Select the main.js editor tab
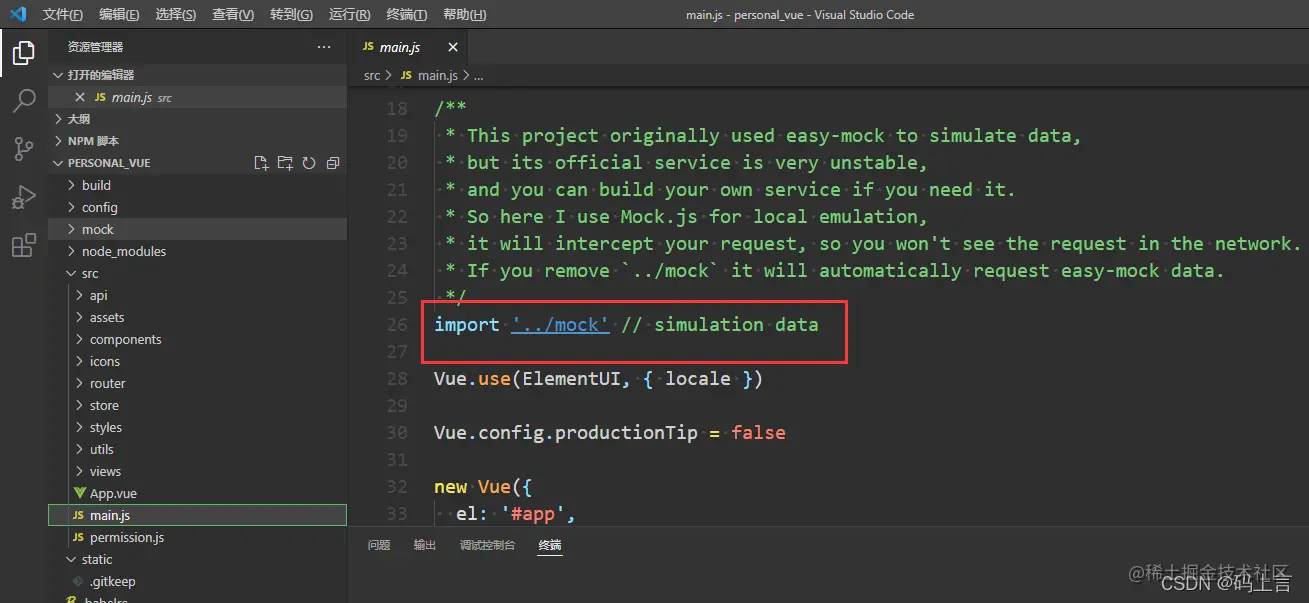The height and width of the screenshot is (603, 1309). click(407, 47)
